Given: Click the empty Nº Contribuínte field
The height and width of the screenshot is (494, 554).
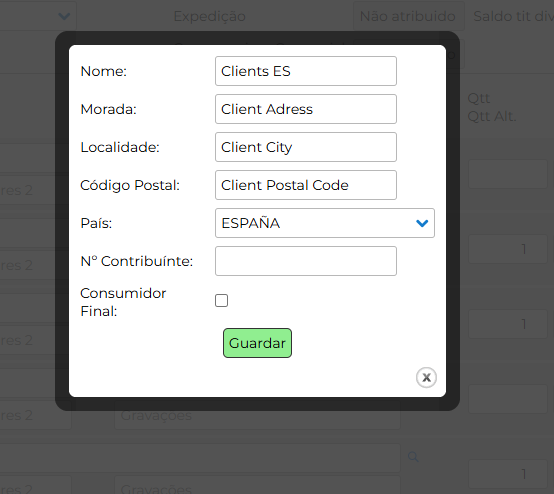Looking at the screenshot, I should 306,261.
